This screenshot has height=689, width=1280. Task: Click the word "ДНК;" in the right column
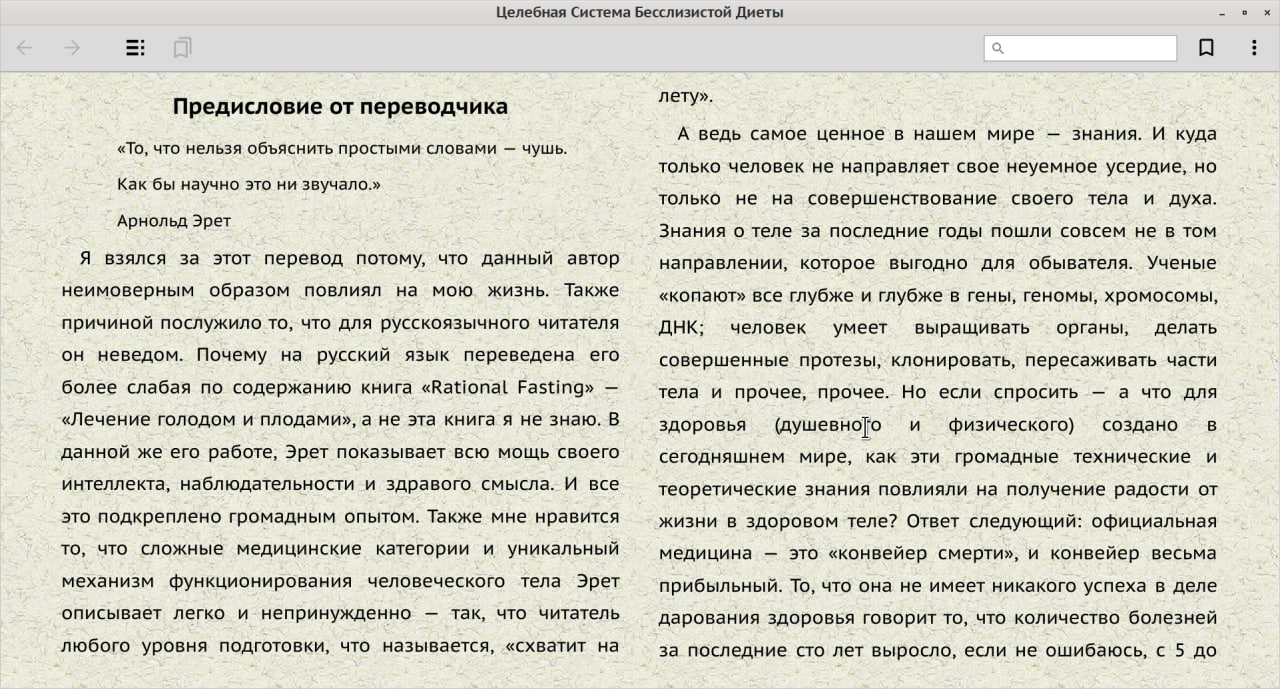tap(682, 328)
